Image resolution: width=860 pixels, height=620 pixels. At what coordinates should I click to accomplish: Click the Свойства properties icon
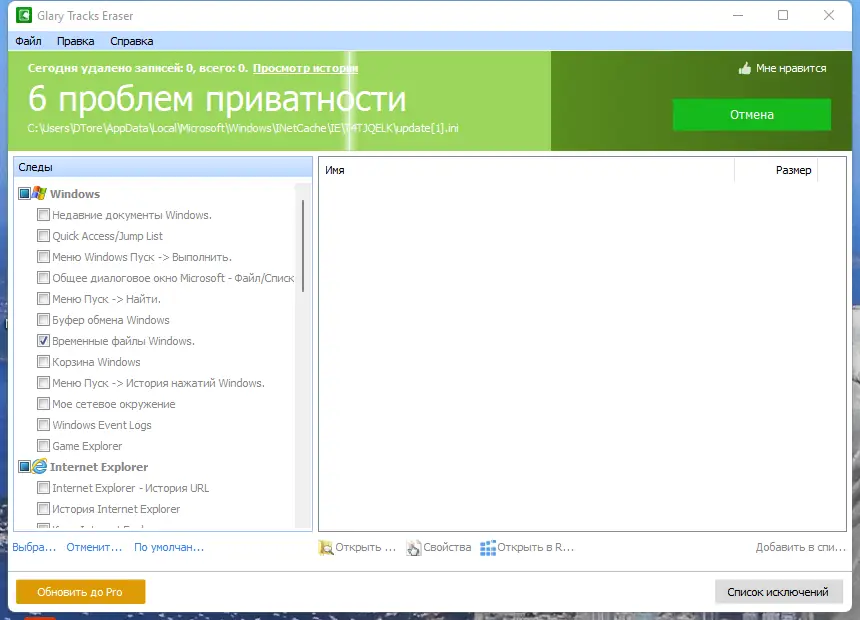[x=414, y=548]
